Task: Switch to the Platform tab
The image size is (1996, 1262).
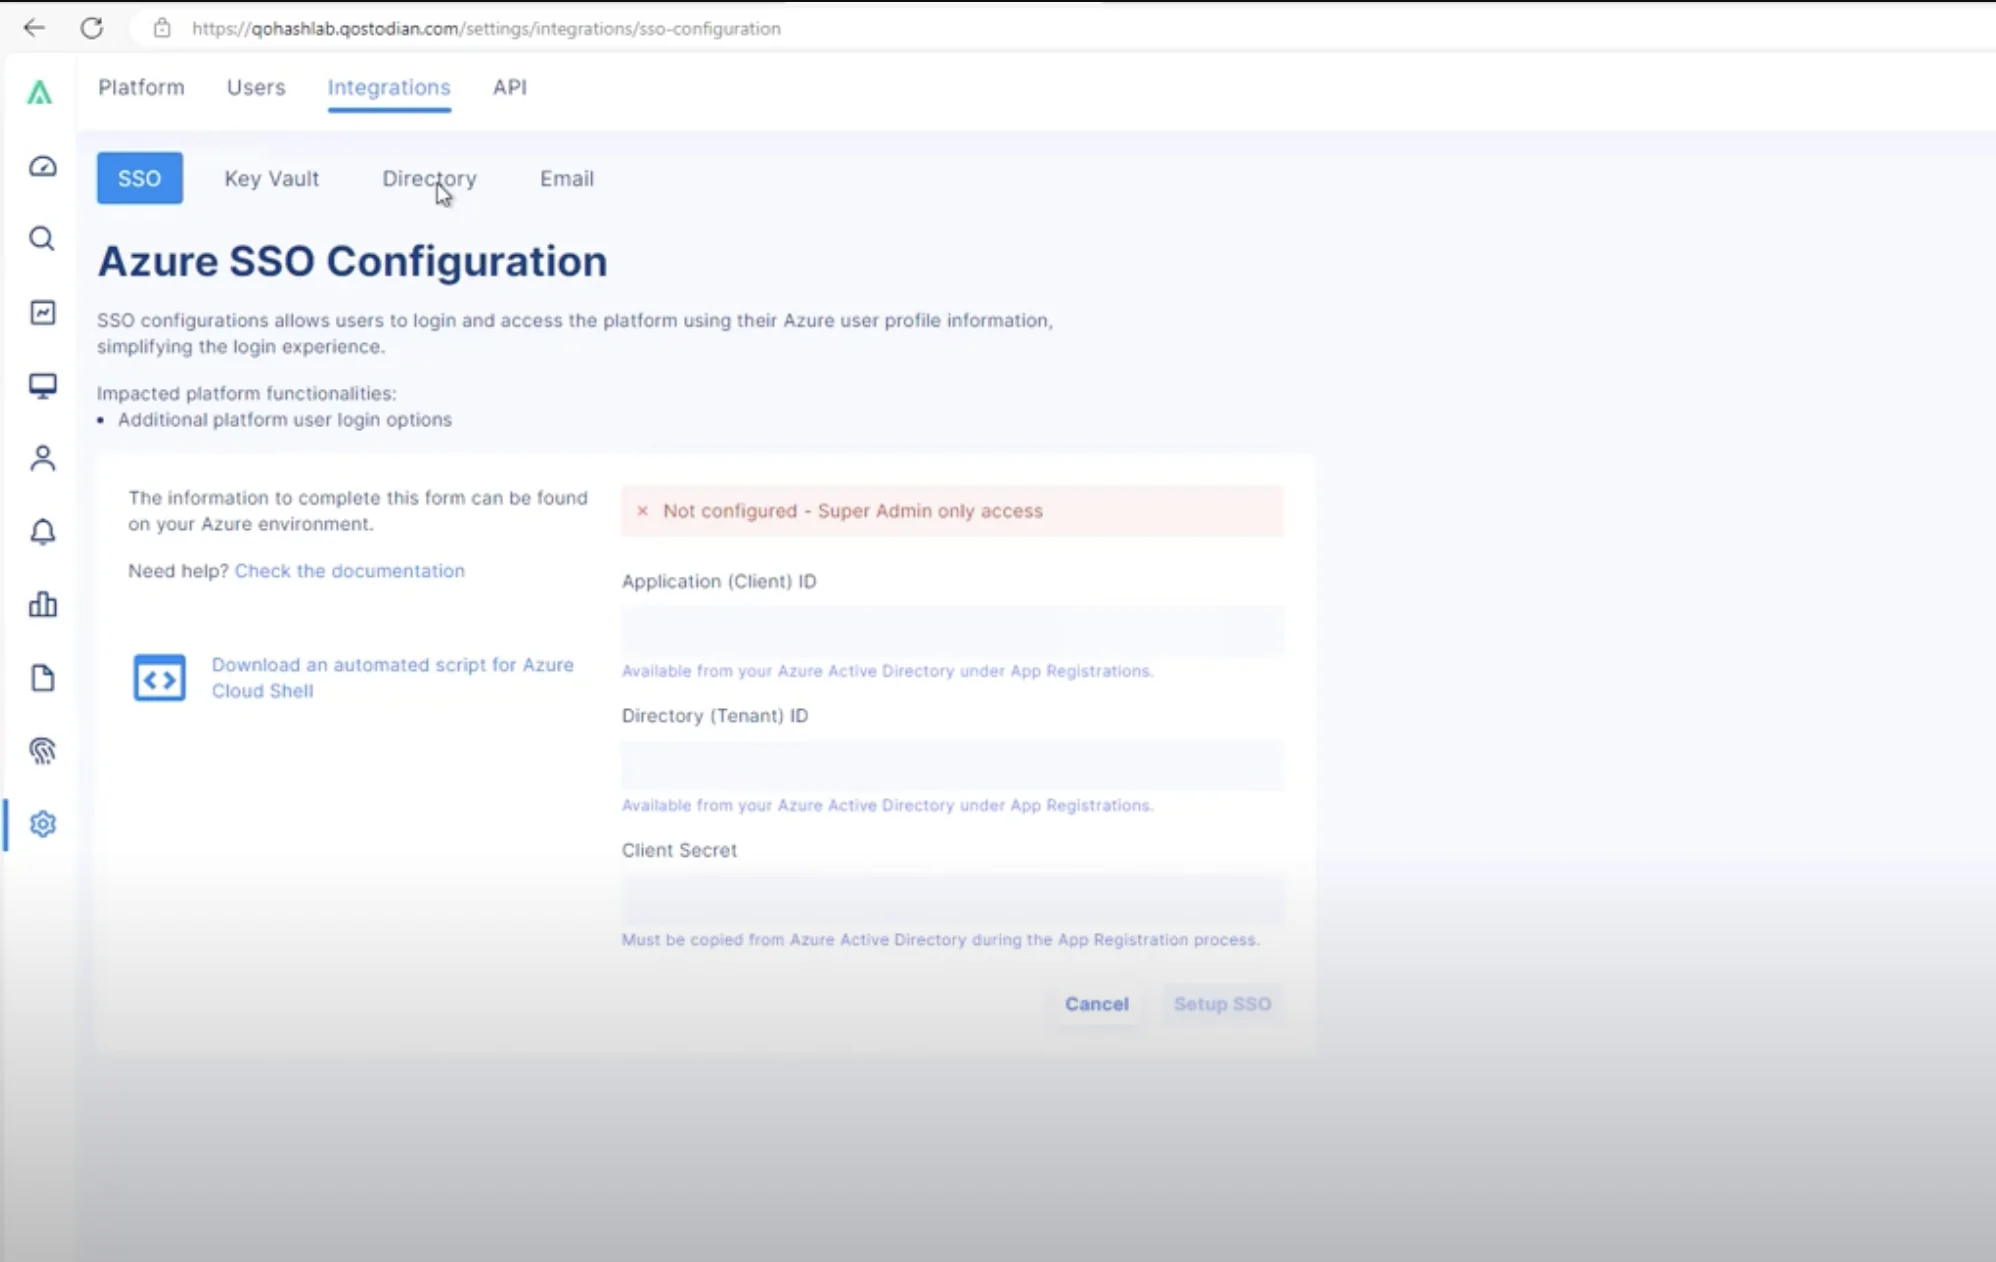Action: (141, 87)
